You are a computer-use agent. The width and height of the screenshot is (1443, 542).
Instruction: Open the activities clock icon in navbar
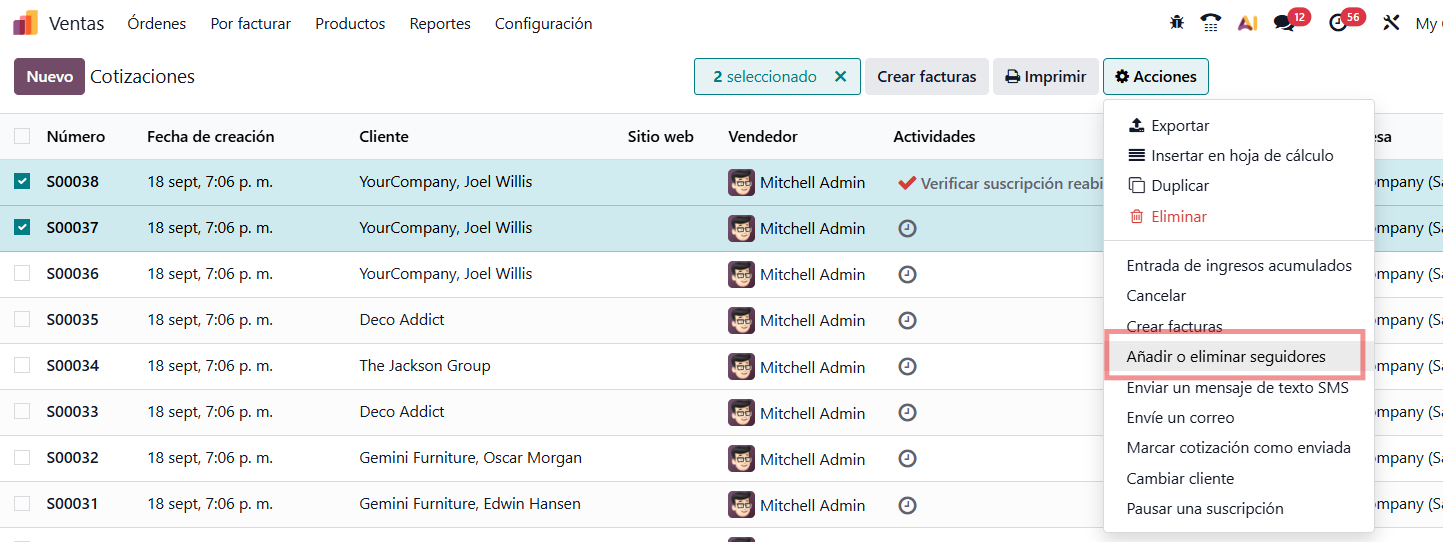point(1338,23)
